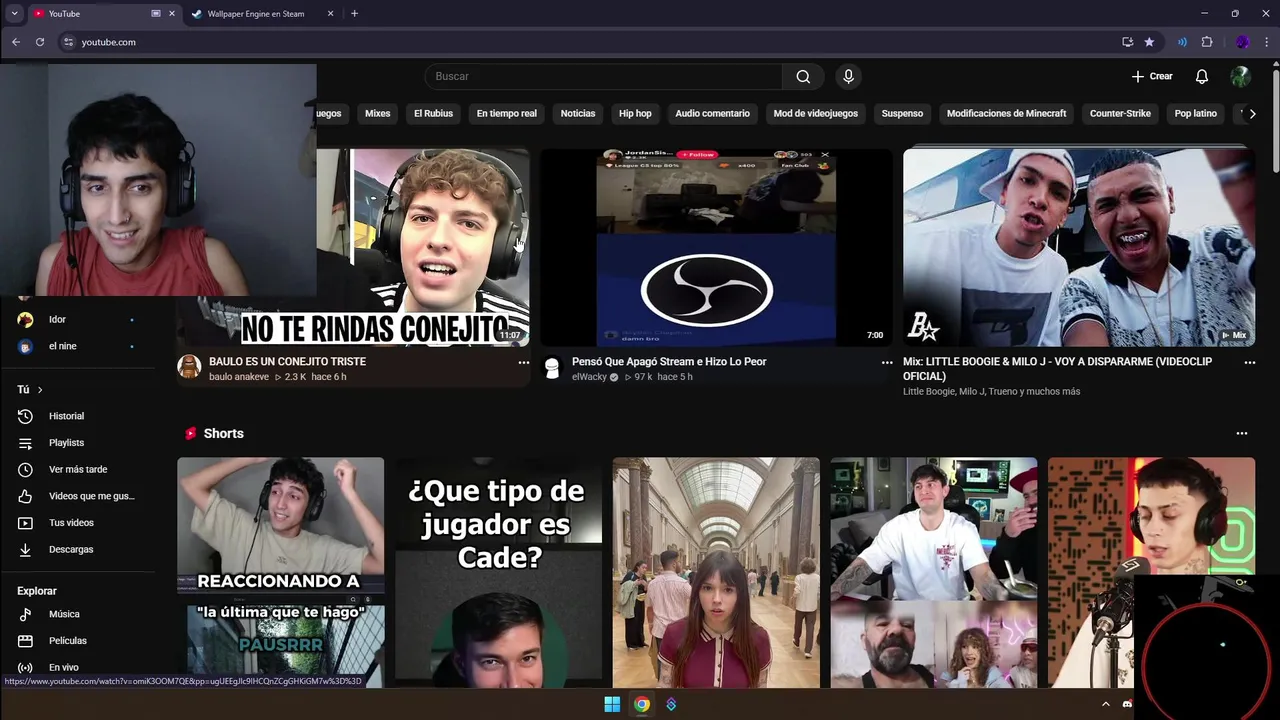
Task: Switch to Wallpaper Engine en Steam tab
Action: (256, 14)
